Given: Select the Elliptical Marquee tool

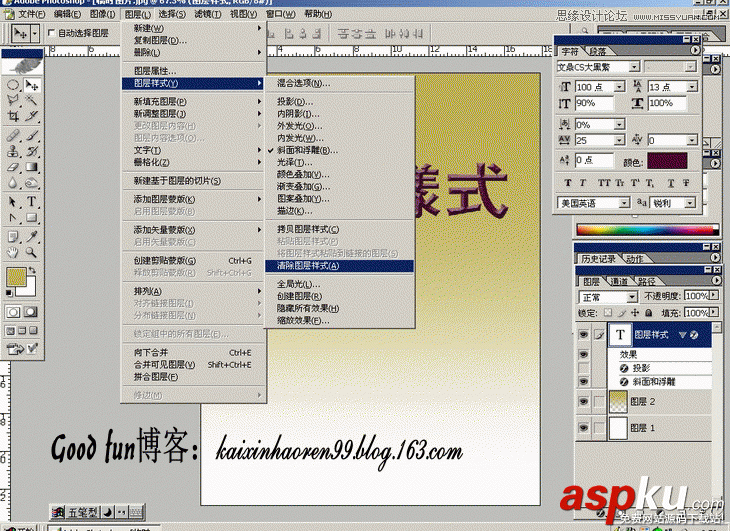Looking at the screenshot, I should [x=13, y=85].
